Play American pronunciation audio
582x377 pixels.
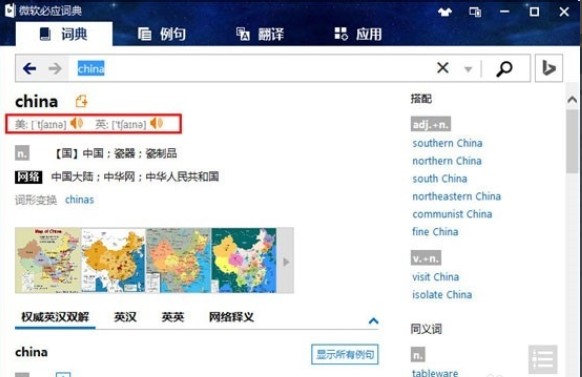(77, 123)
